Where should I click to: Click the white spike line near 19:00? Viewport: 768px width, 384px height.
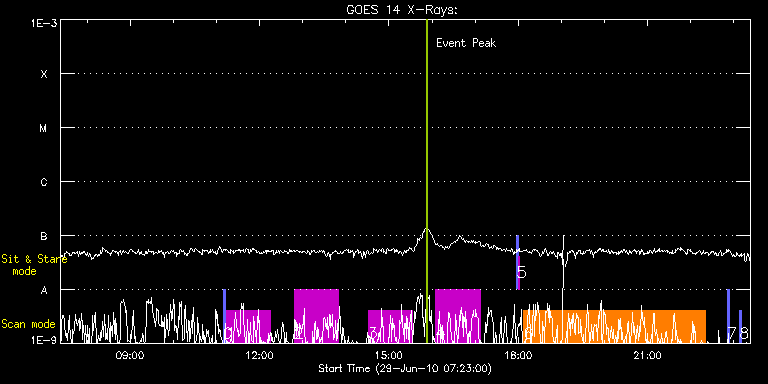(x=563, y=289)
